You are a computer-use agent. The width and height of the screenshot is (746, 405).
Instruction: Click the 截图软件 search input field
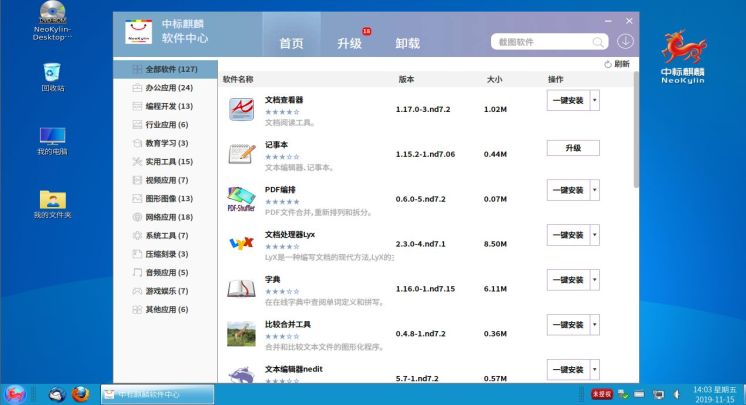click(x=540, y=42)
